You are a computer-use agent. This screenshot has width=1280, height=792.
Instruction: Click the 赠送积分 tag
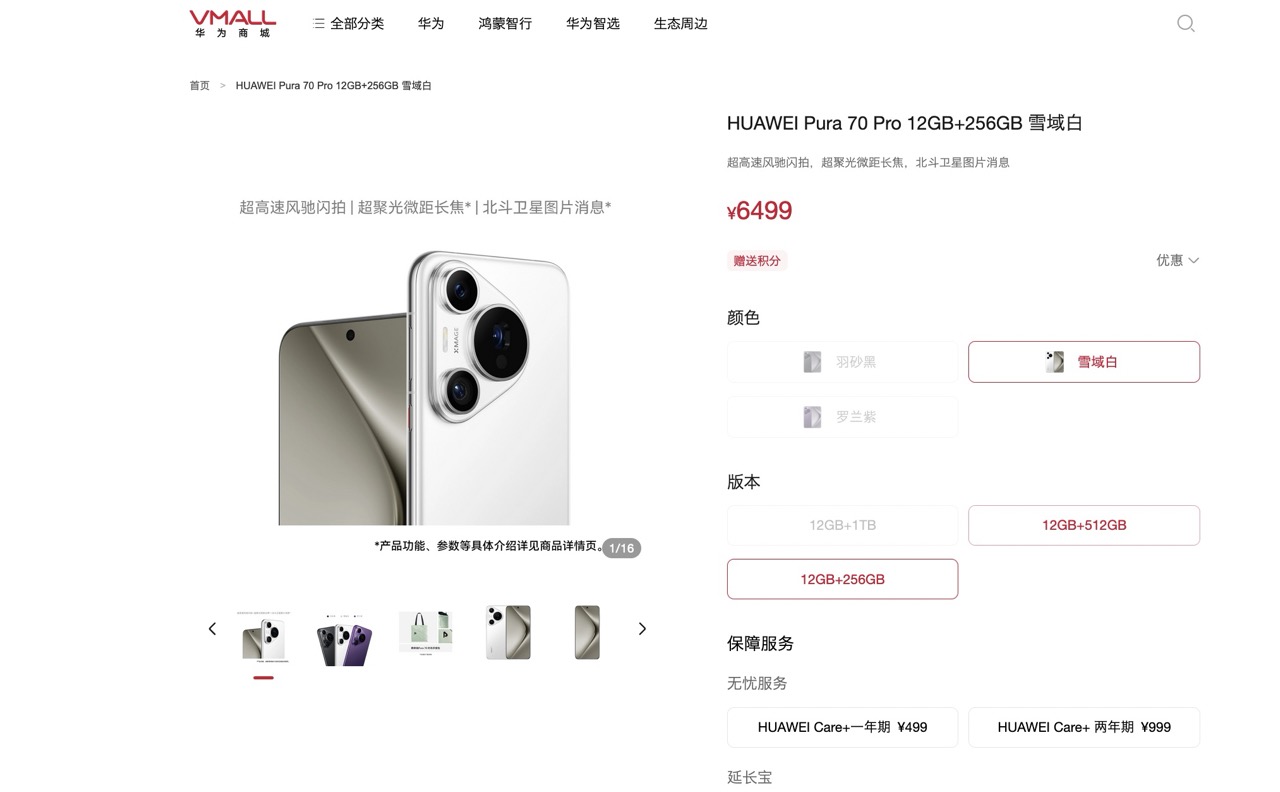[757, 261]
